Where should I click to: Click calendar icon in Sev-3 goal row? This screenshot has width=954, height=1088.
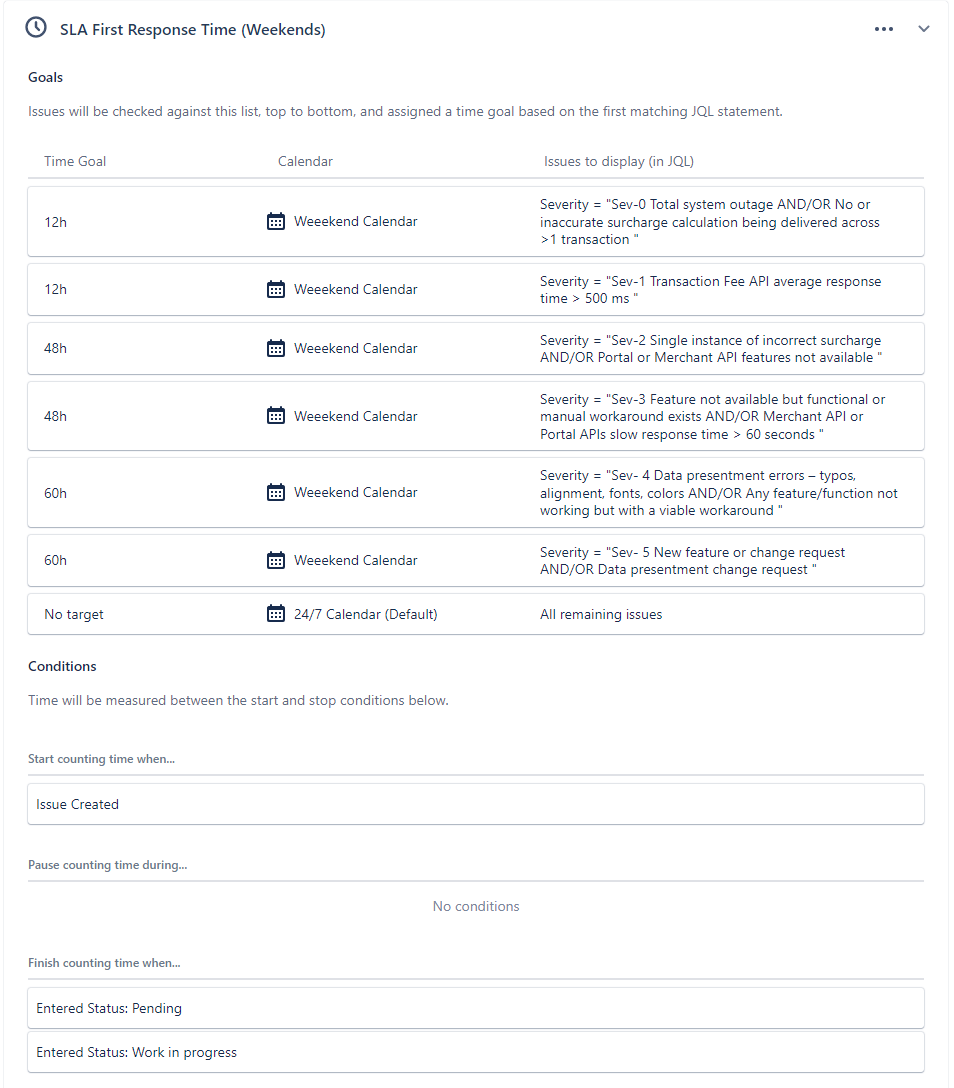(x=276, y=416)
